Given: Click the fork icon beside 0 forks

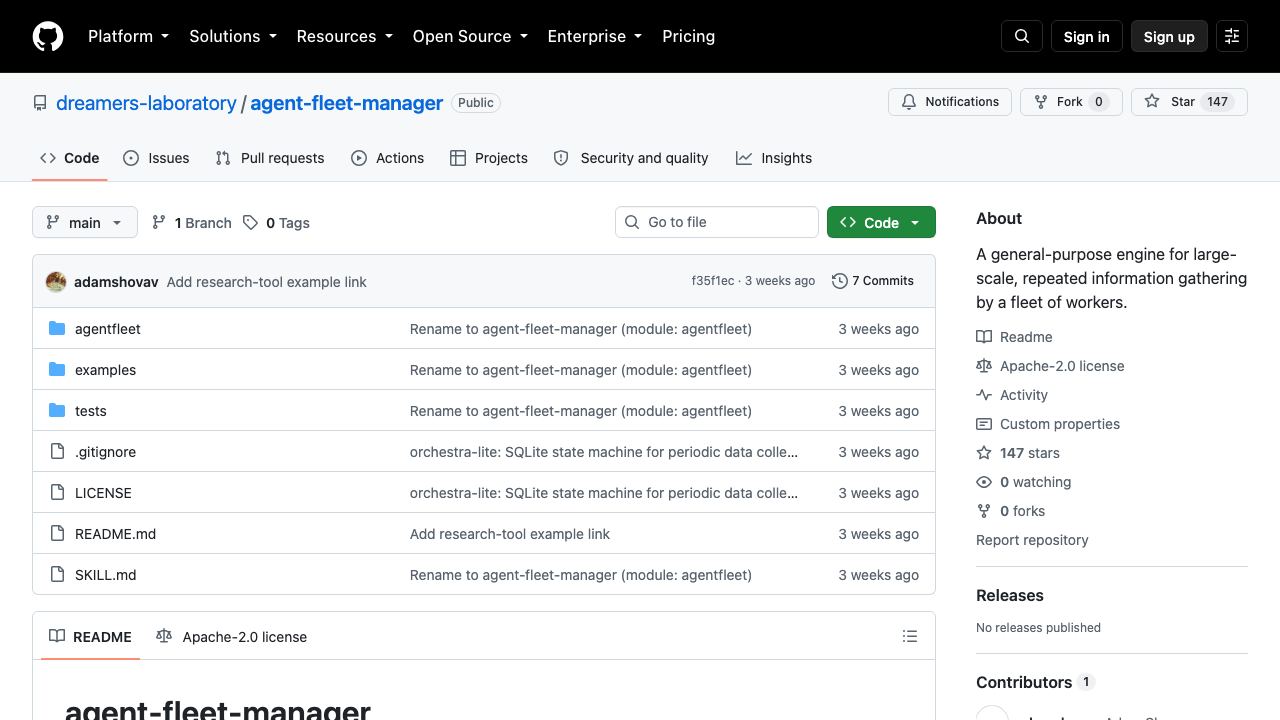Looking at the screenshot, I should coord(984,511).
